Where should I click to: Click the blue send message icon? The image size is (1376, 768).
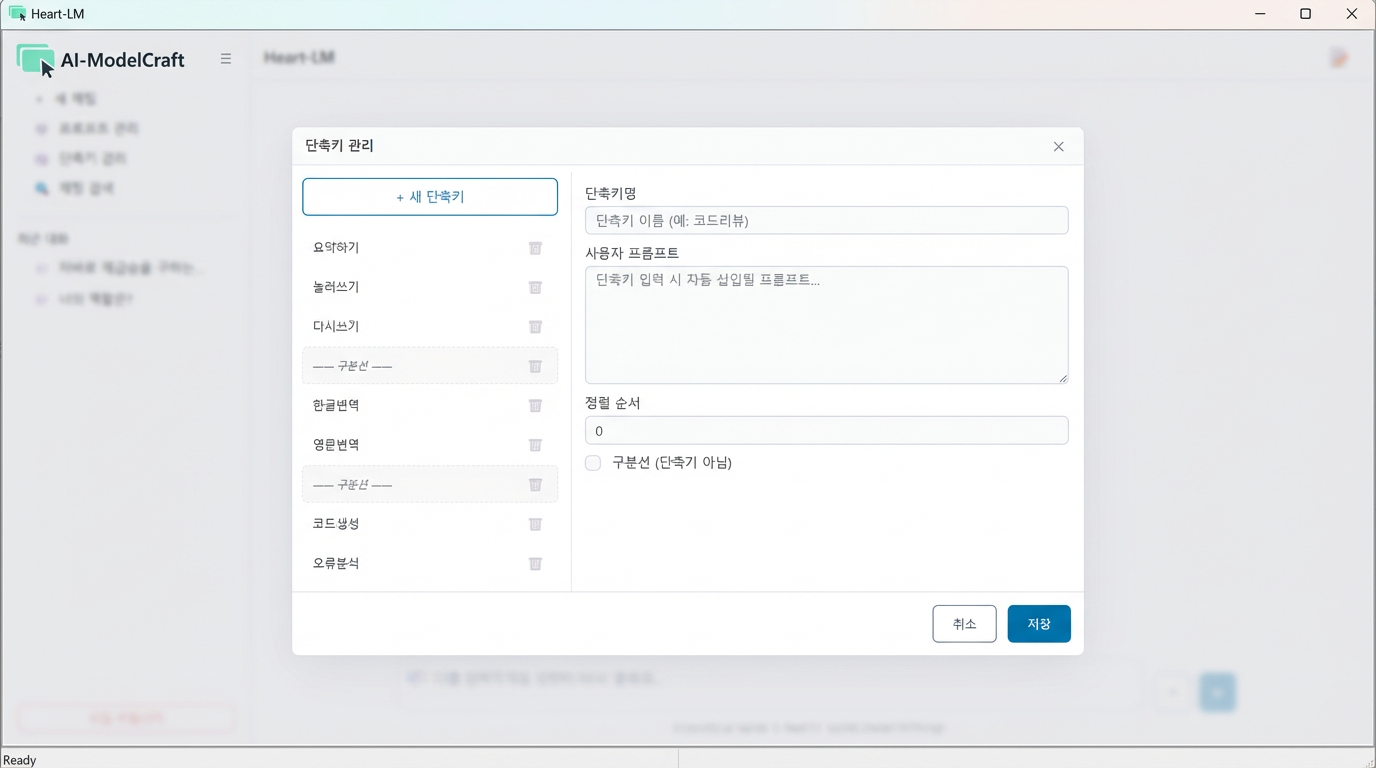(1217, 691)
